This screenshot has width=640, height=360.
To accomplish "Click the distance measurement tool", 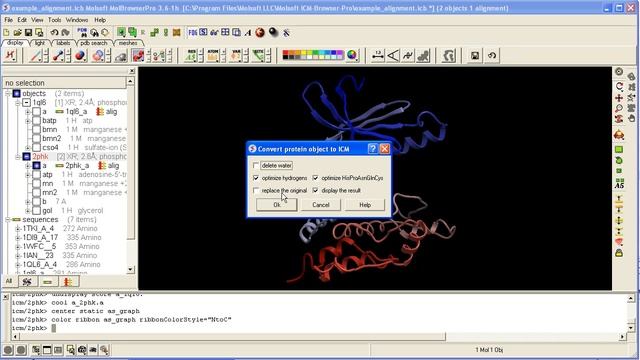I will point(378,56).
